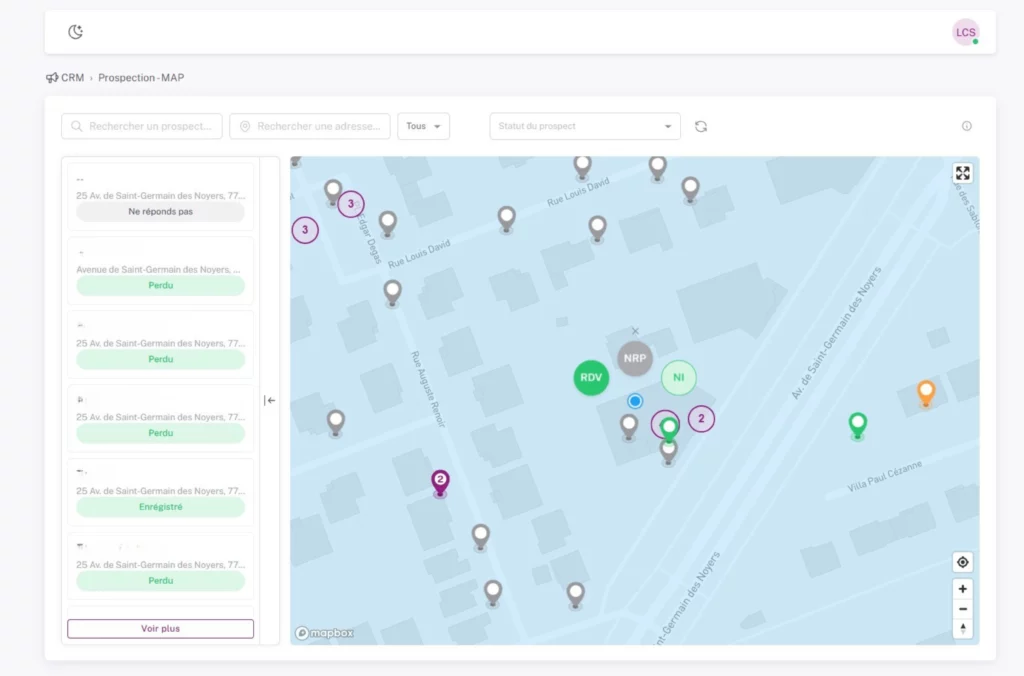Expand the Statut du prospect dropdown
The image size is (1024, 676).
tap(584, 126)
